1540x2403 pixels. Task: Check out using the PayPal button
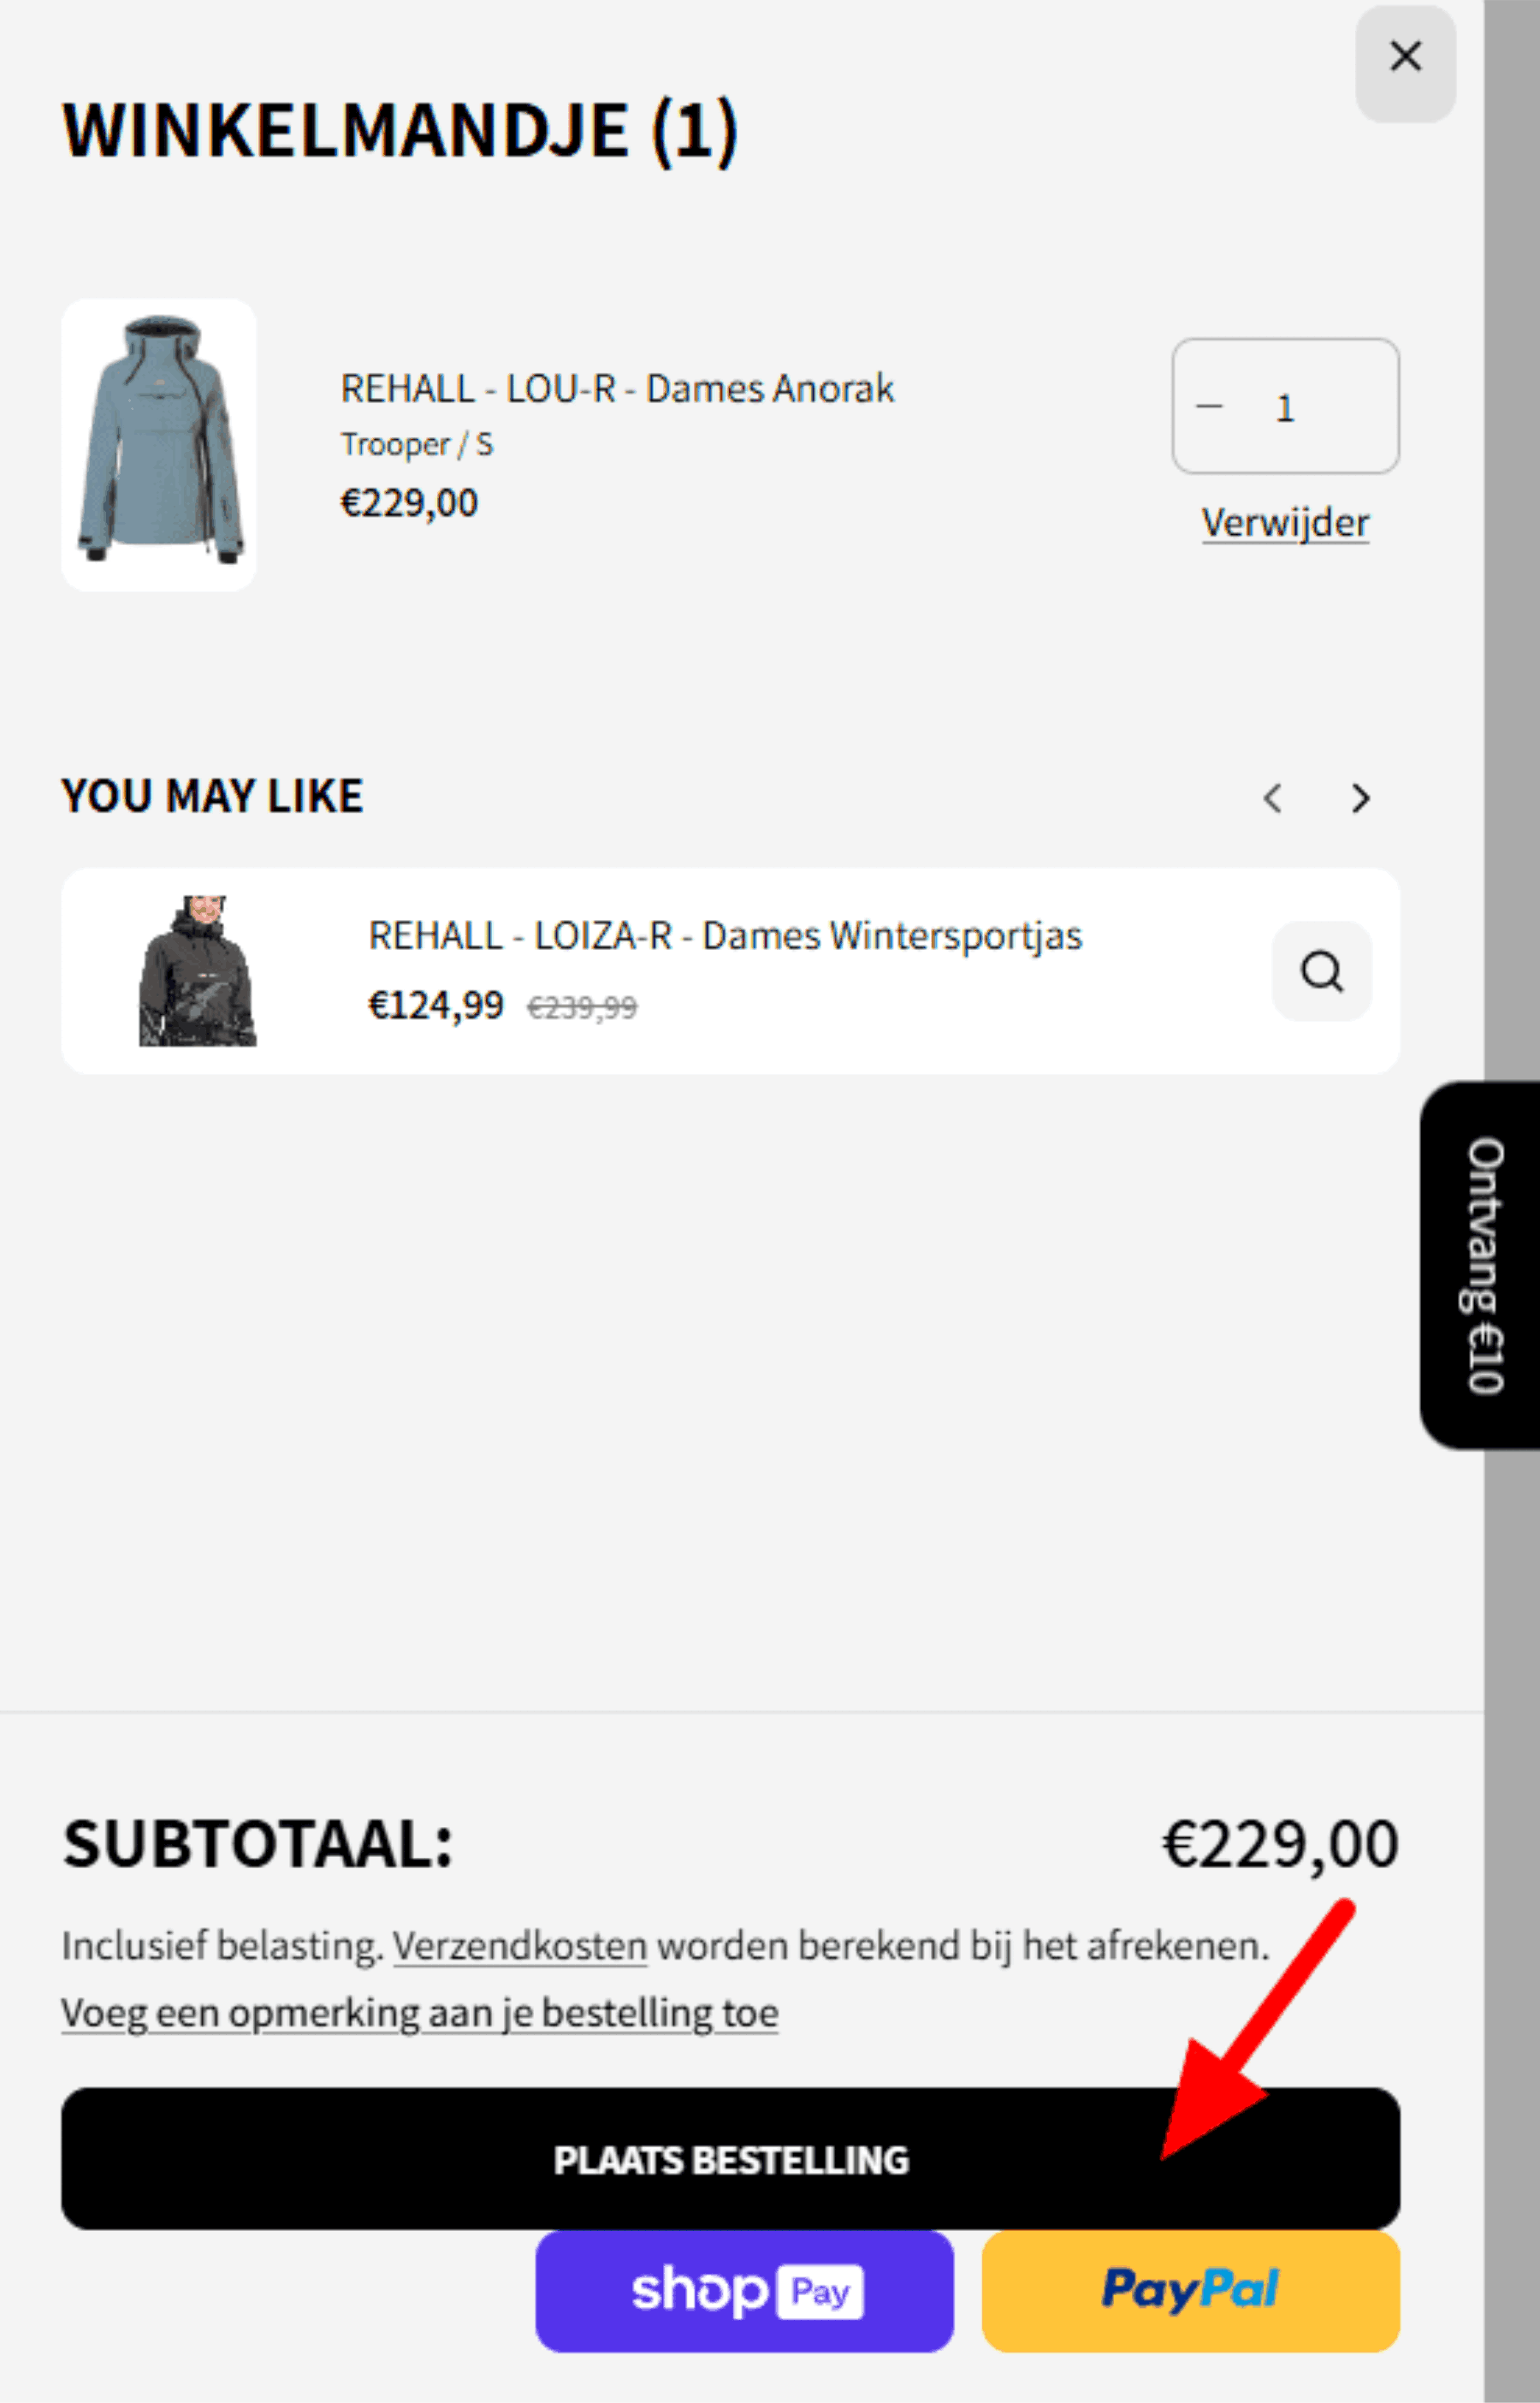1190,2291
